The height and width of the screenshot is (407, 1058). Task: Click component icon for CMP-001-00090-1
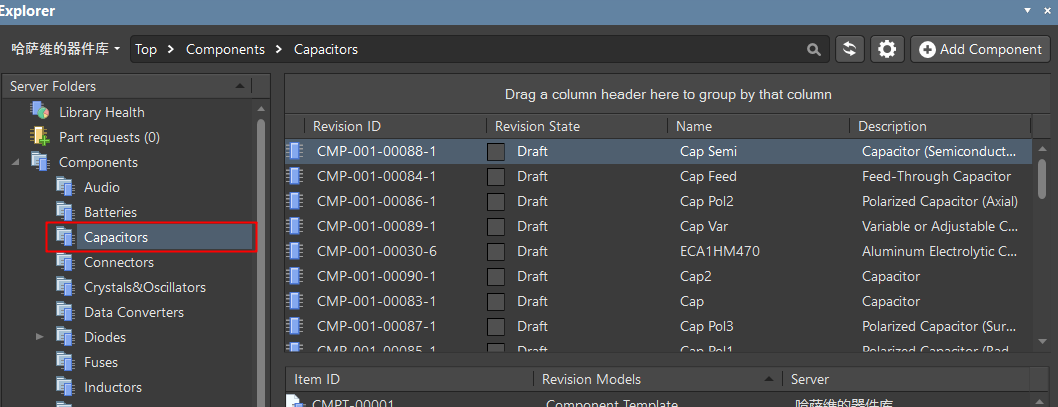point(294,276)
